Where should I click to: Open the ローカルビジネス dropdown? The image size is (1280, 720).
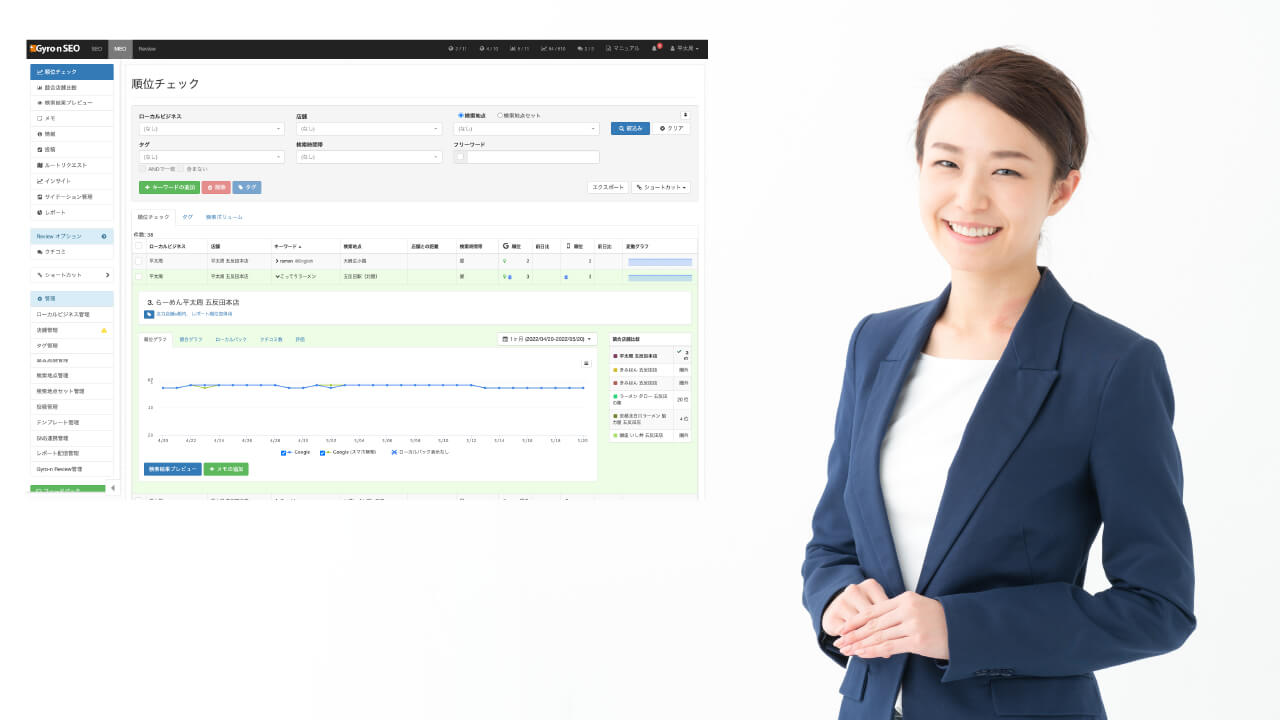point(211,129)
